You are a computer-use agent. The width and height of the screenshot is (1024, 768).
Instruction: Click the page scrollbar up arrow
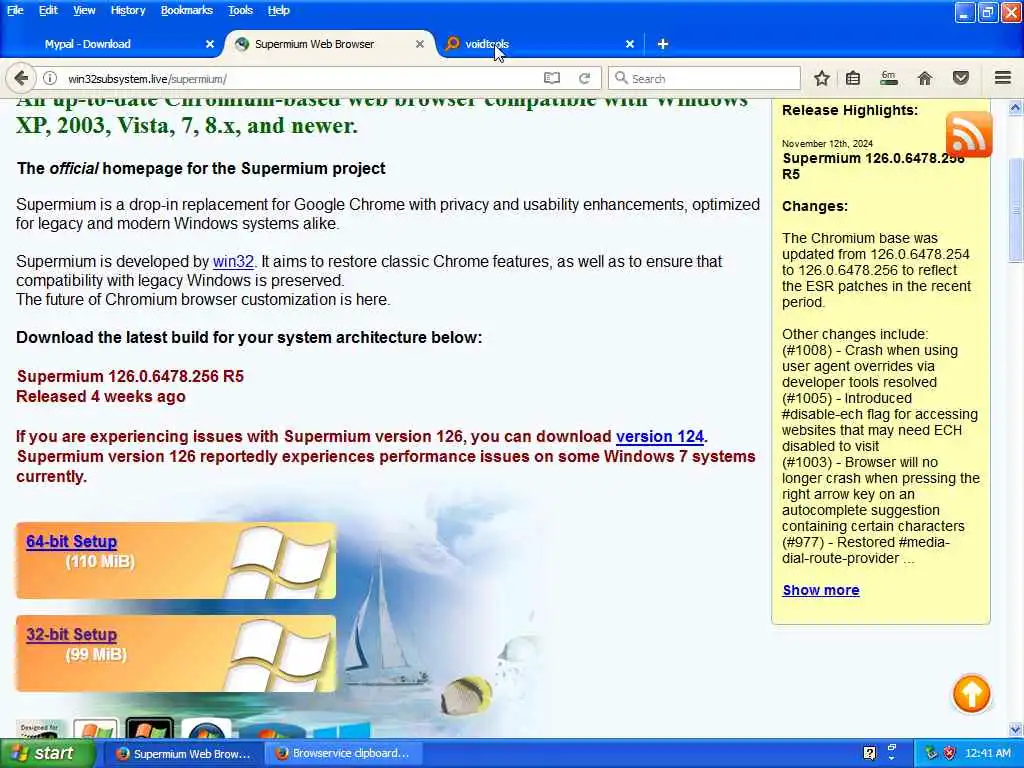pyautogui.click(x=1016, y=108)
